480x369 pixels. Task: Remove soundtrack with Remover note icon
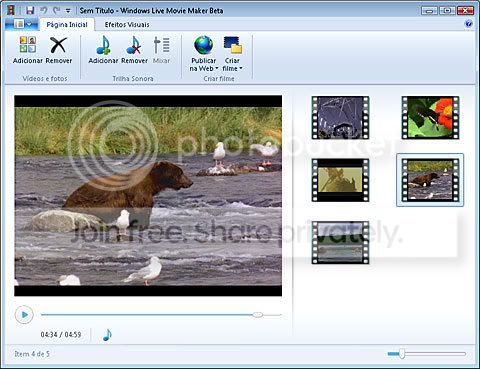pyautogui.click(x=134, y=45)
